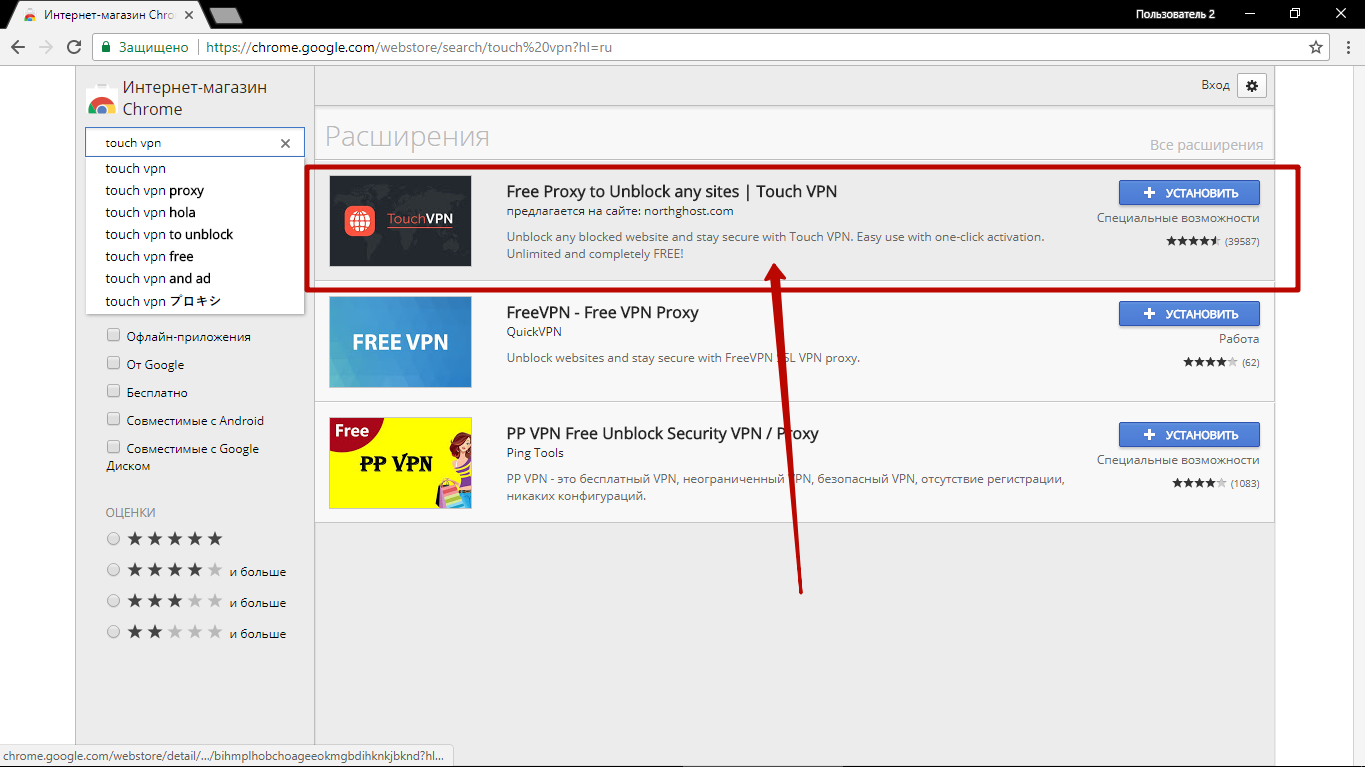Screen dimensions: 1365x767
Task: Choose suggestion 'touch vpn proxy'
Action: [x=195, y=191]
